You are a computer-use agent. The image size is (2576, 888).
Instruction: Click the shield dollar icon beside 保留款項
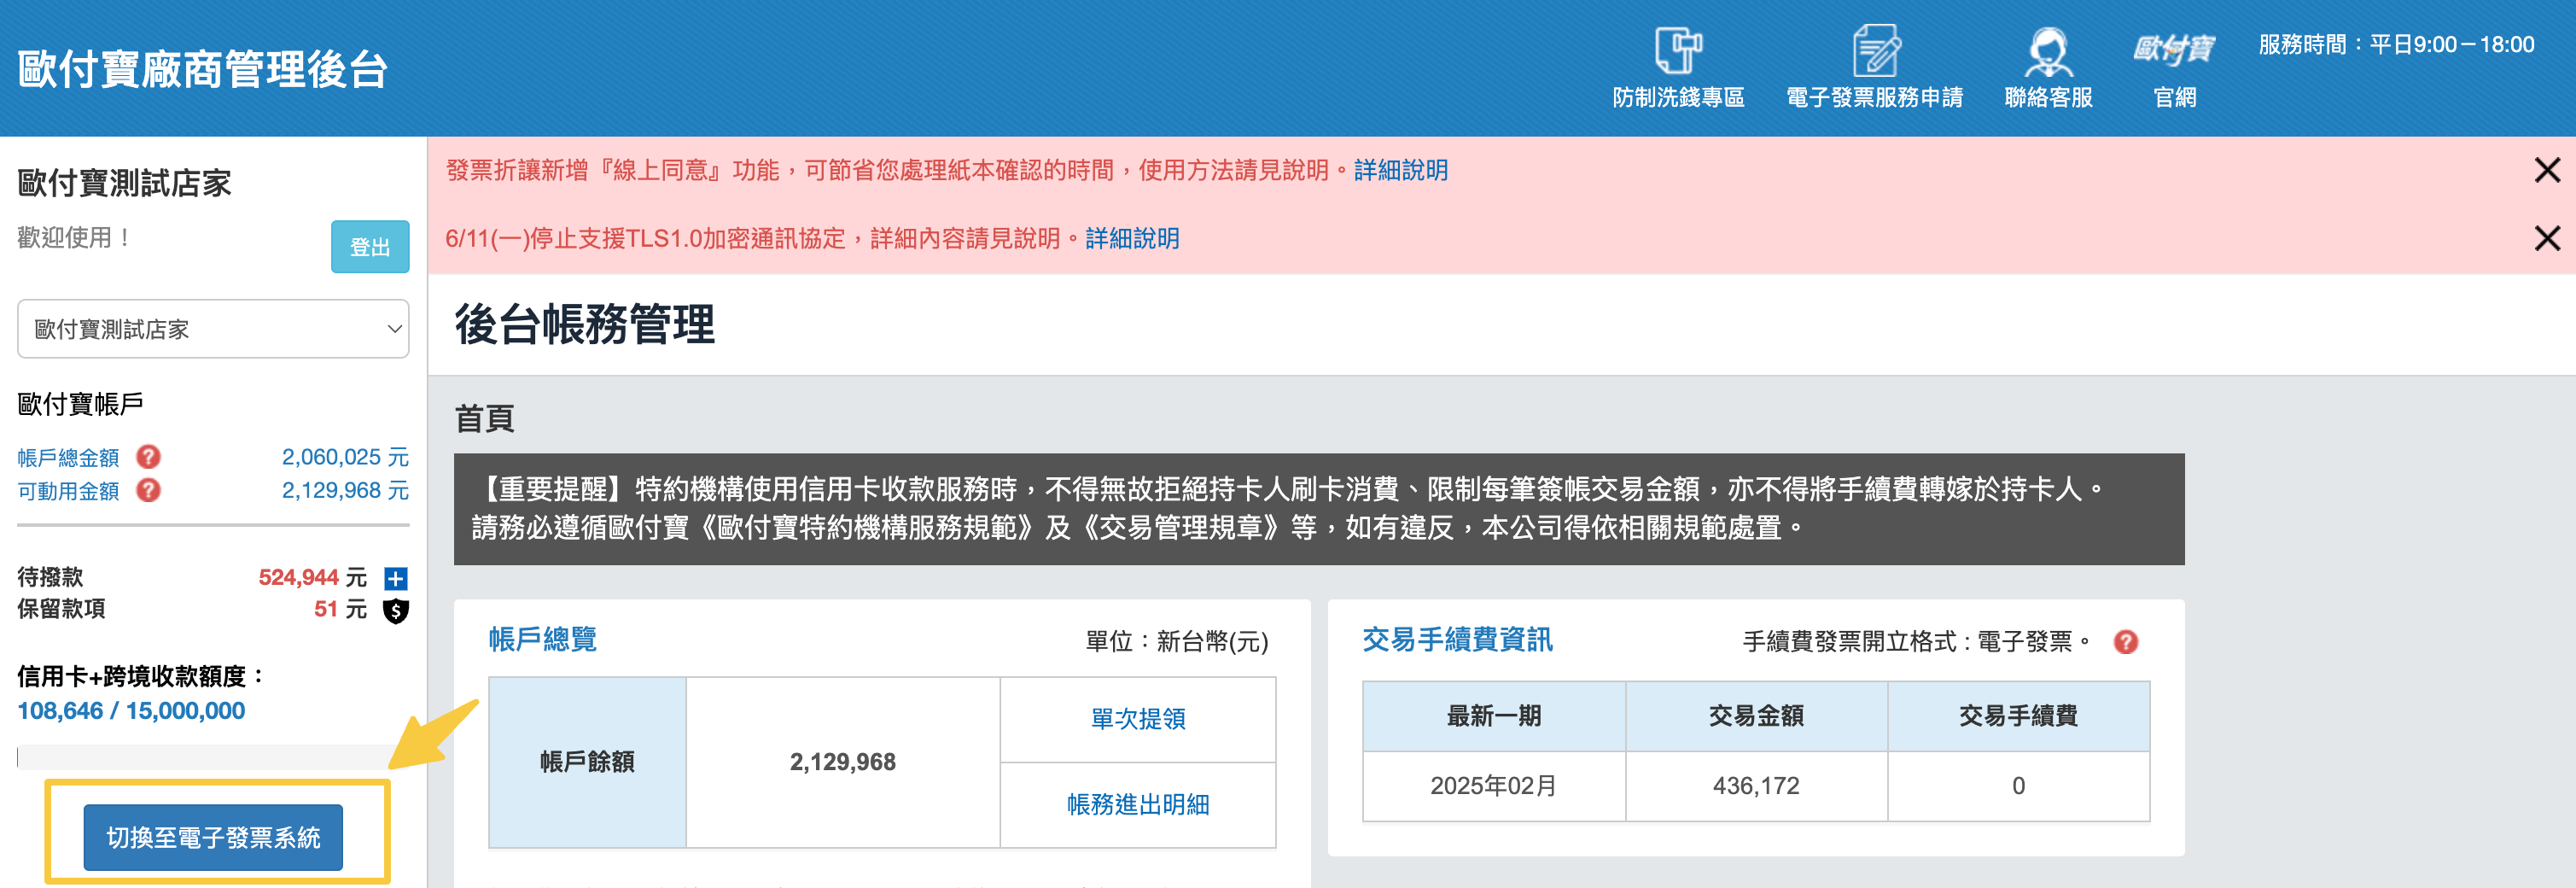(x=396, y=610)
